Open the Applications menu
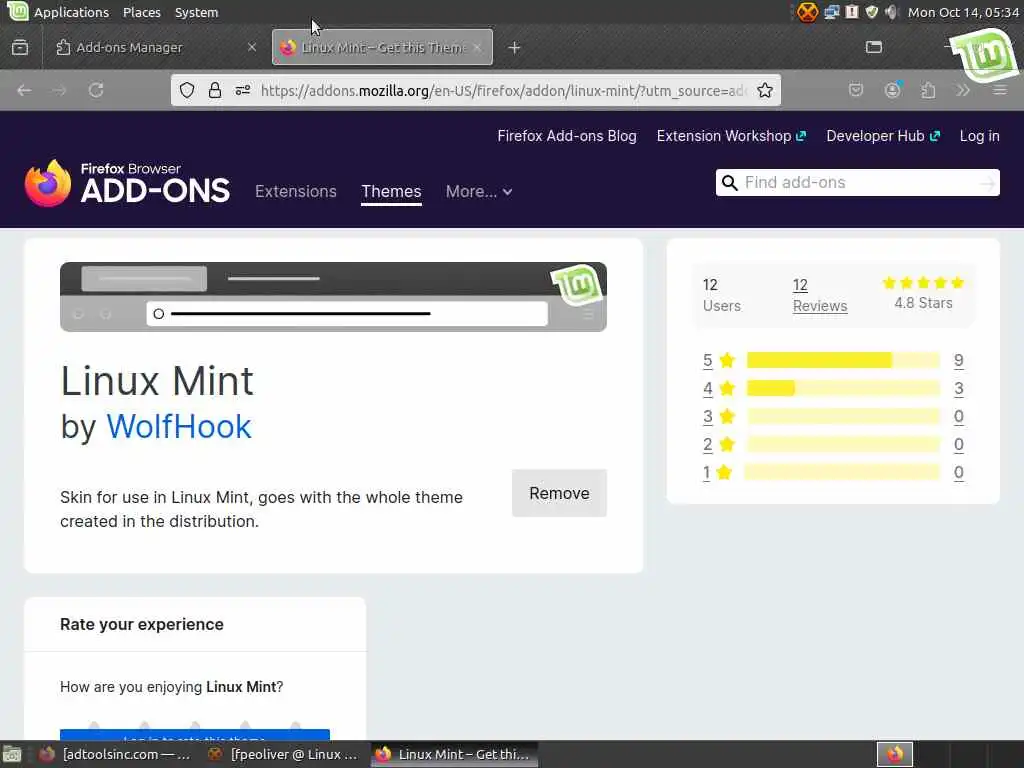1024x768 pixels. click(x=71, y=12)
